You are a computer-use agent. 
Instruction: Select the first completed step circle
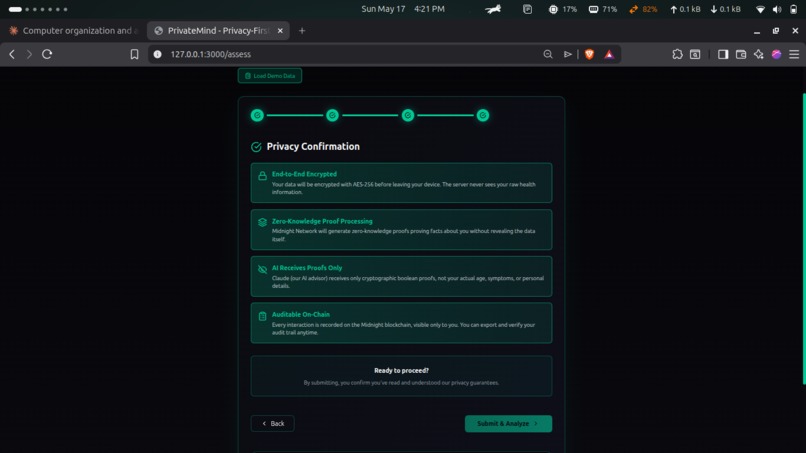(257, 115)
